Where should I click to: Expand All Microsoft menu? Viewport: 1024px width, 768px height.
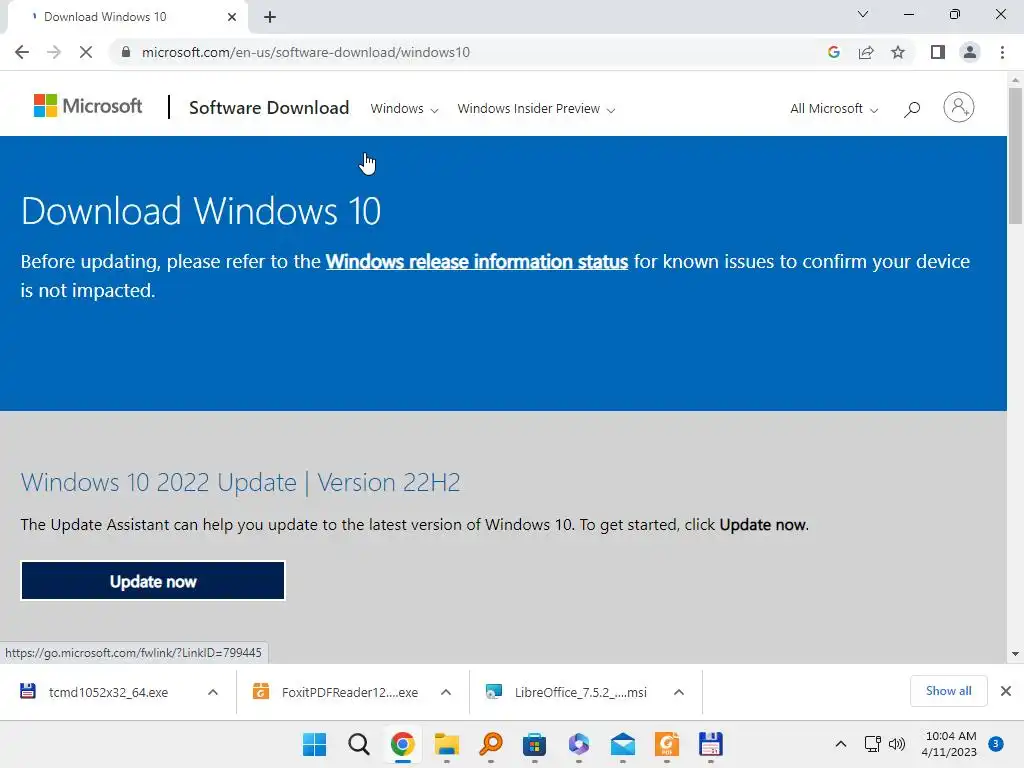coord(834,108)
